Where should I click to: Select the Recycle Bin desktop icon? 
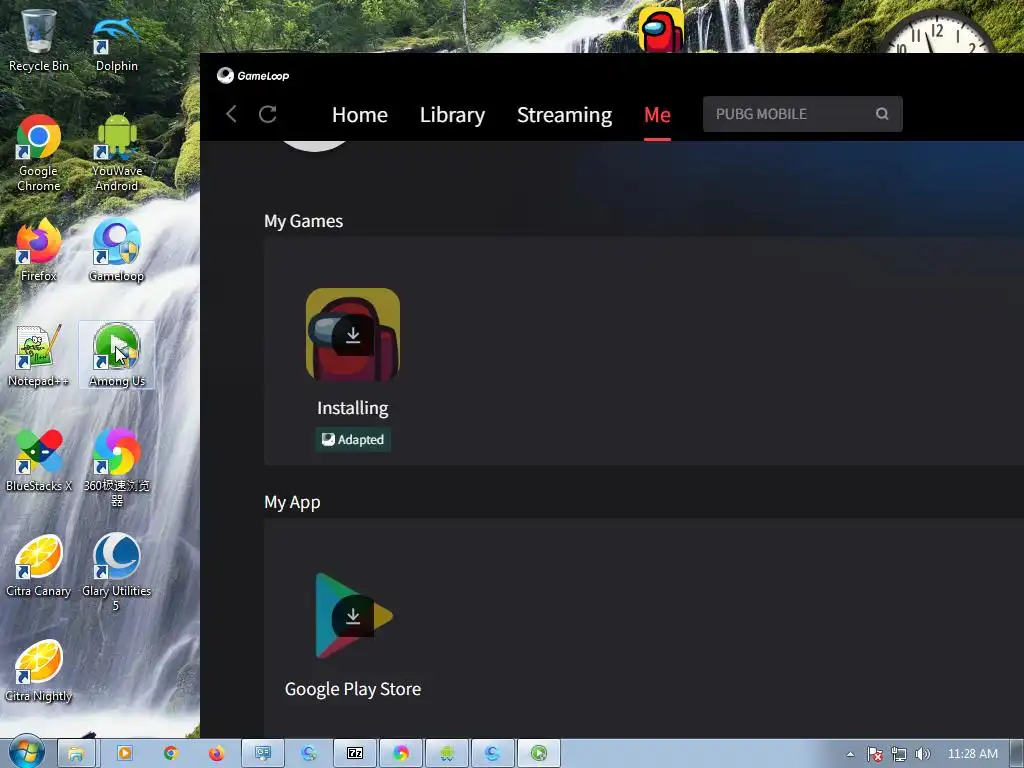(39, 40)
